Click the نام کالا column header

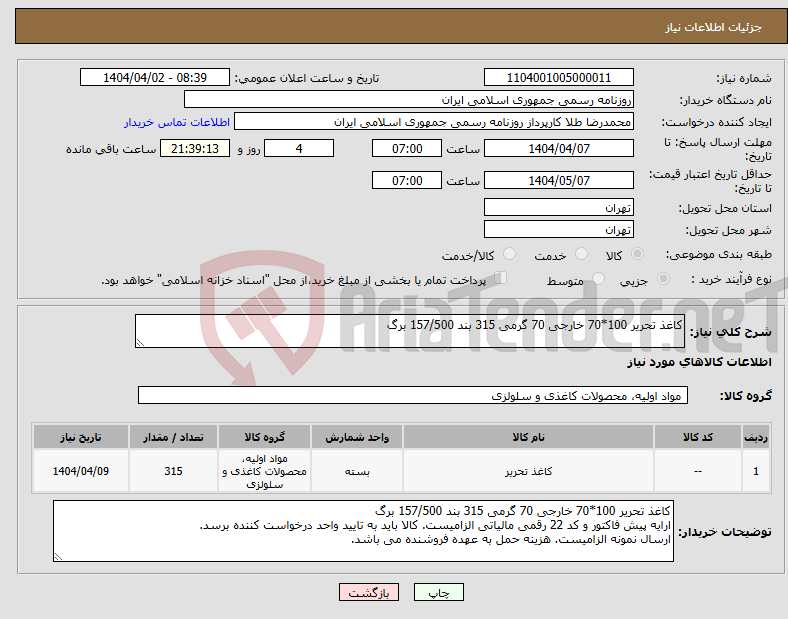pyautogui.click(x=528, y=437)
